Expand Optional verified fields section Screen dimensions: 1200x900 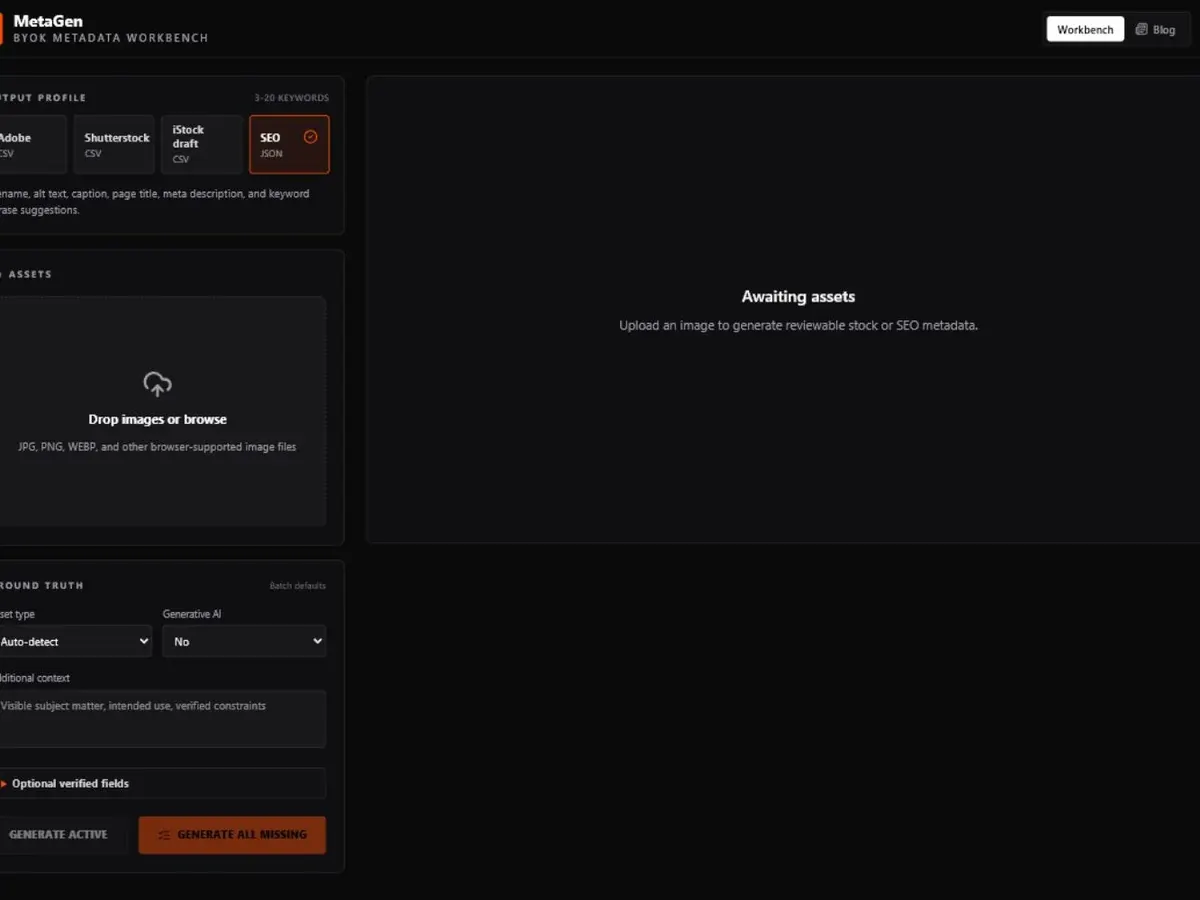162,783
